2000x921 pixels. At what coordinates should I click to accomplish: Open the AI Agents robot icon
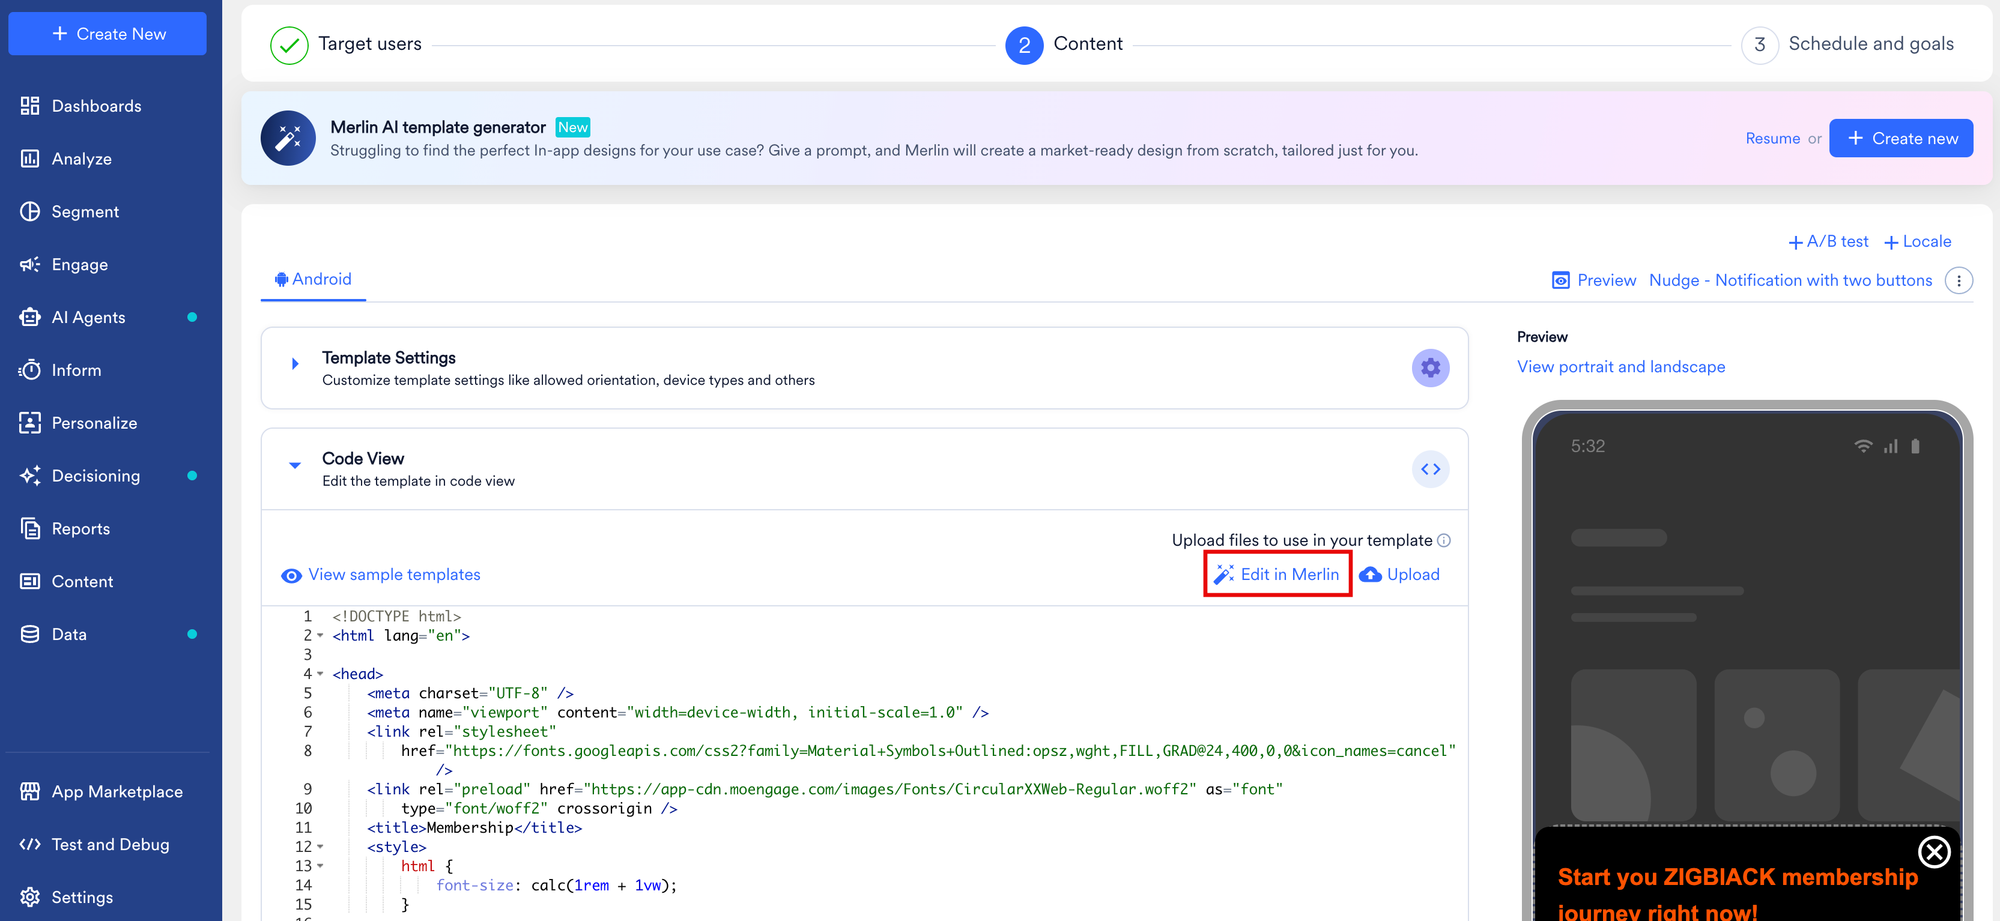[x=30, y=318]
